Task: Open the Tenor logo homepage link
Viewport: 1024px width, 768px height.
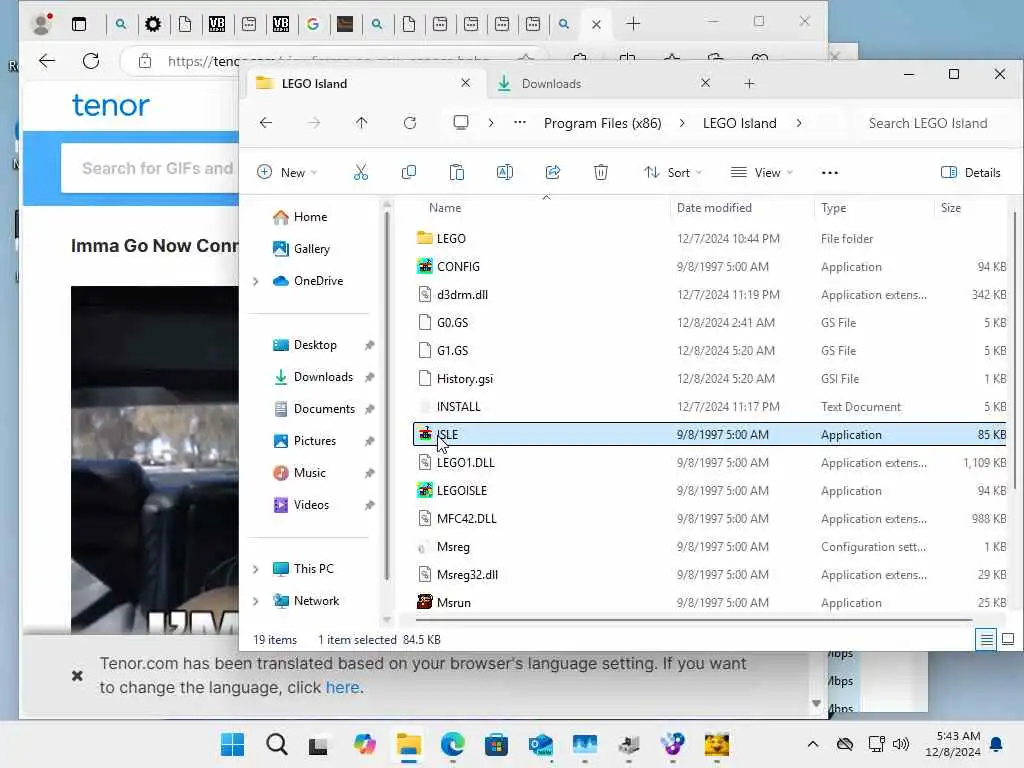Action: (x=110, y=105)
